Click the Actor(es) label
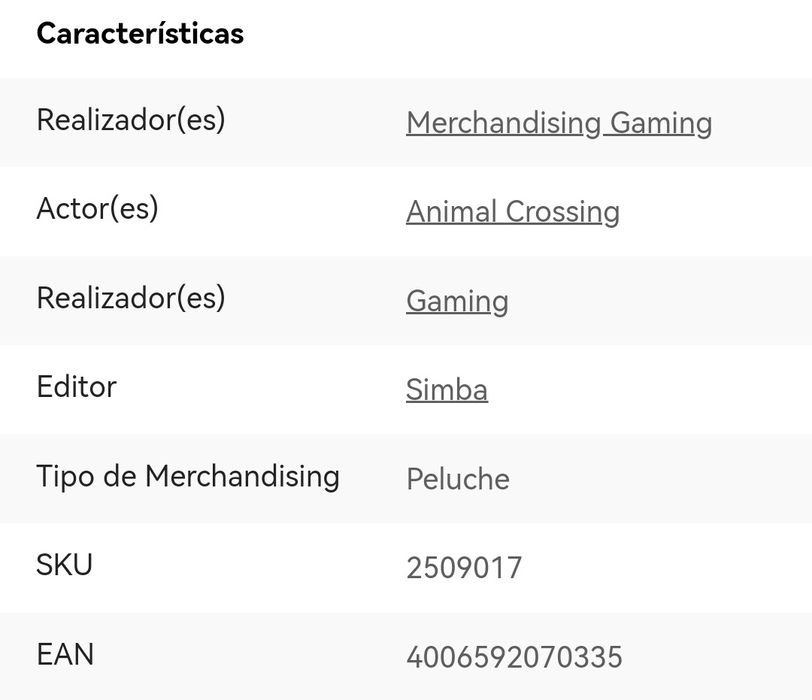Viewport: 812px width, 700px height. tap(97, 209)
